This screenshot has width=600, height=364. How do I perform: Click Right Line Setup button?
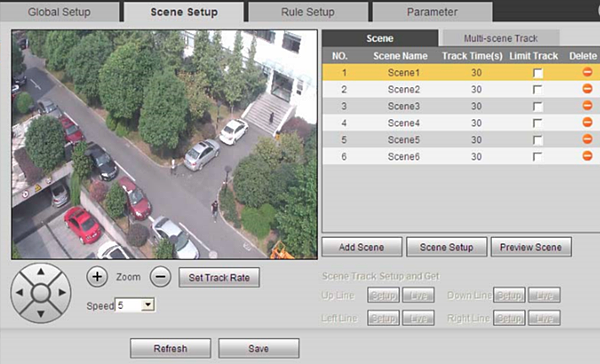509,318
